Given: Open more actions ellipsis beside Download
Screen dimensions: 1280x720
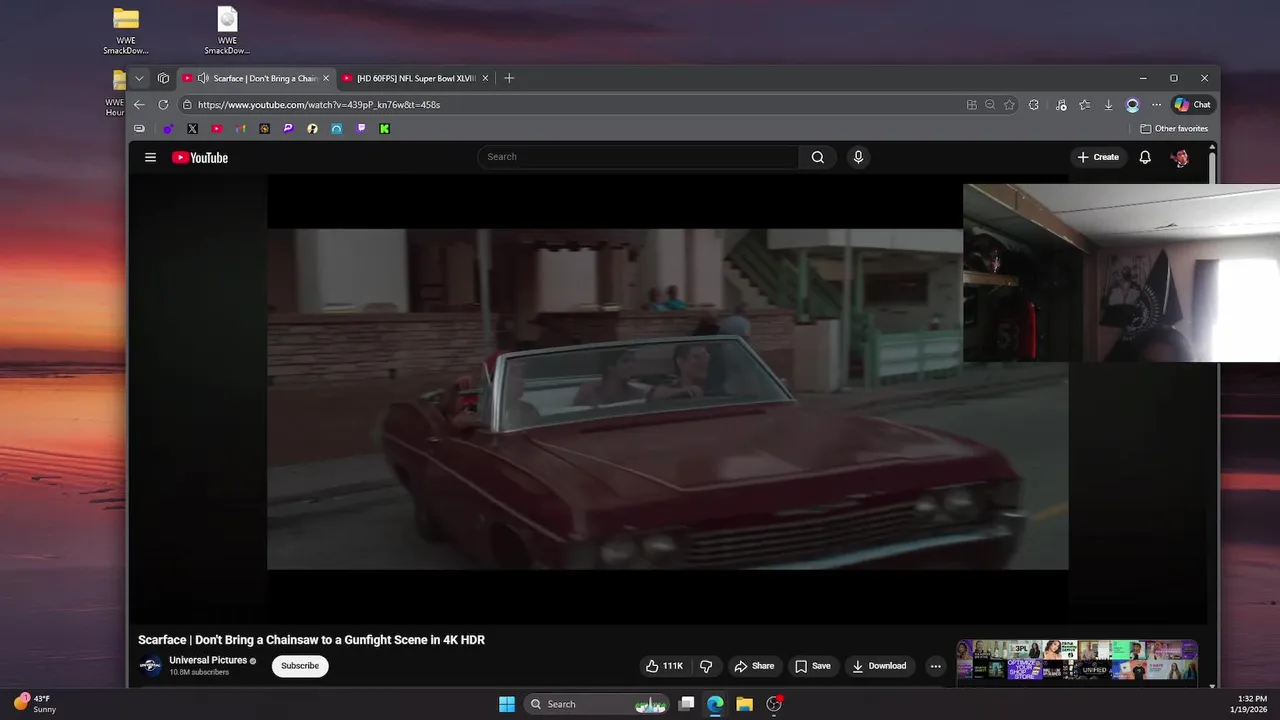Looking at the screenshot, I should 935,666.
